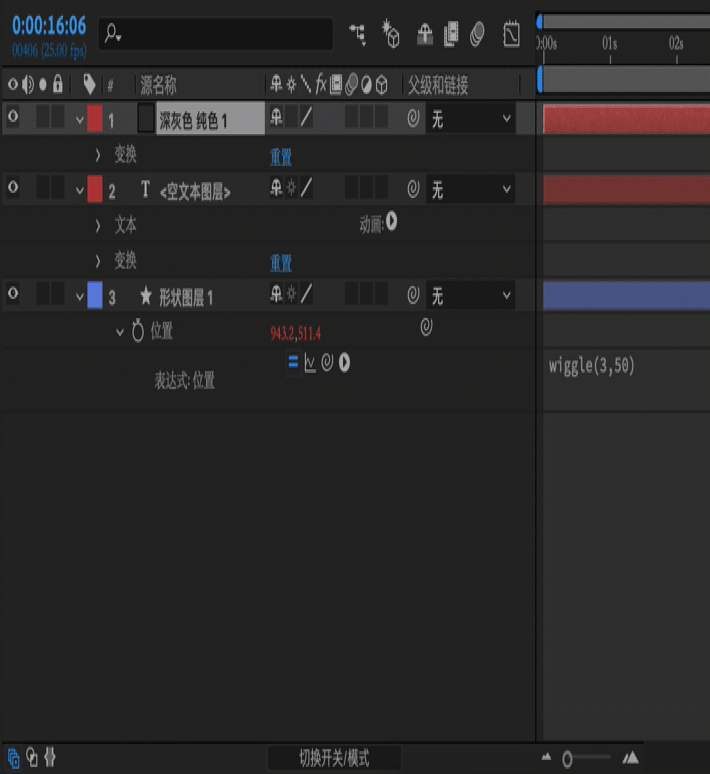Collapse the 位置 property arrow
Viewport: 710px width, 774px height.
click(119, 333)
